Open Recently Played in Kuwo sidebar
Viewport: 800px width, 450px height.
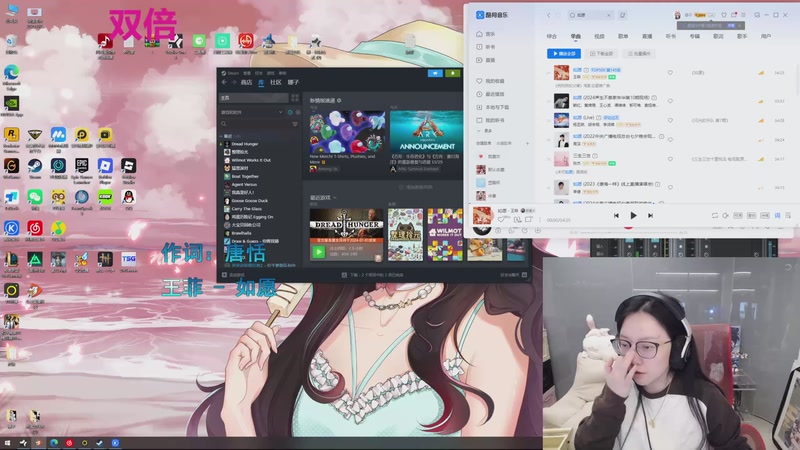(x=490, y=94)
